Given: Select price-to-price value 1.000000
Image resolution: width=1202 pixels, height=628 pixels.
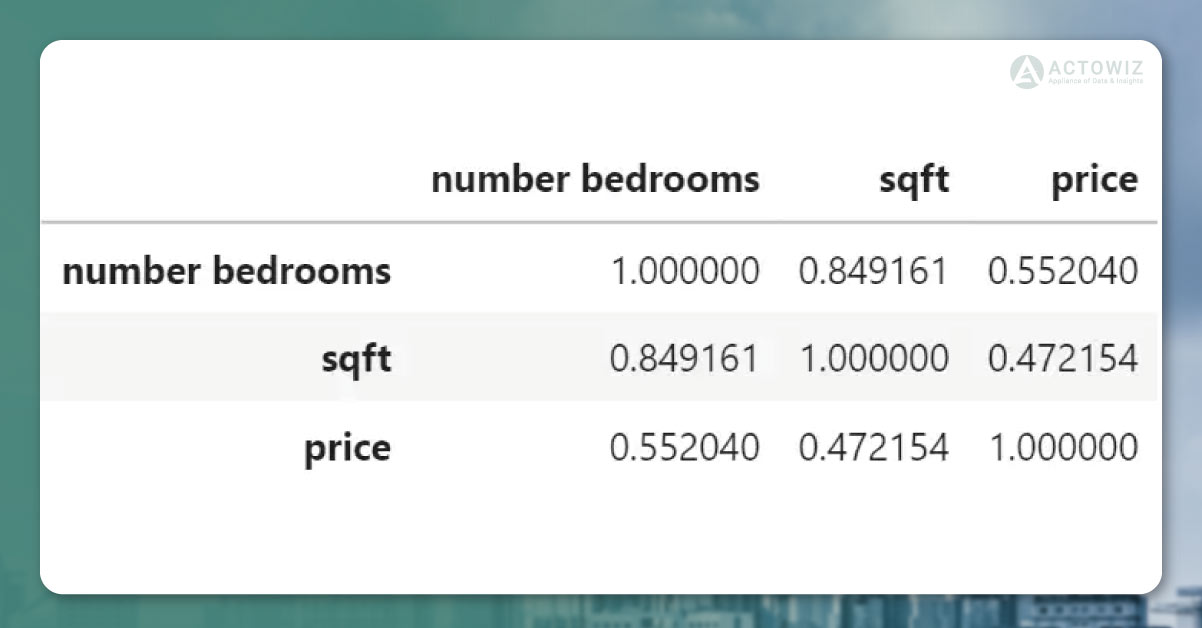Looking at the screenshot, I should pyautogui.click(x=1063, y=447).
